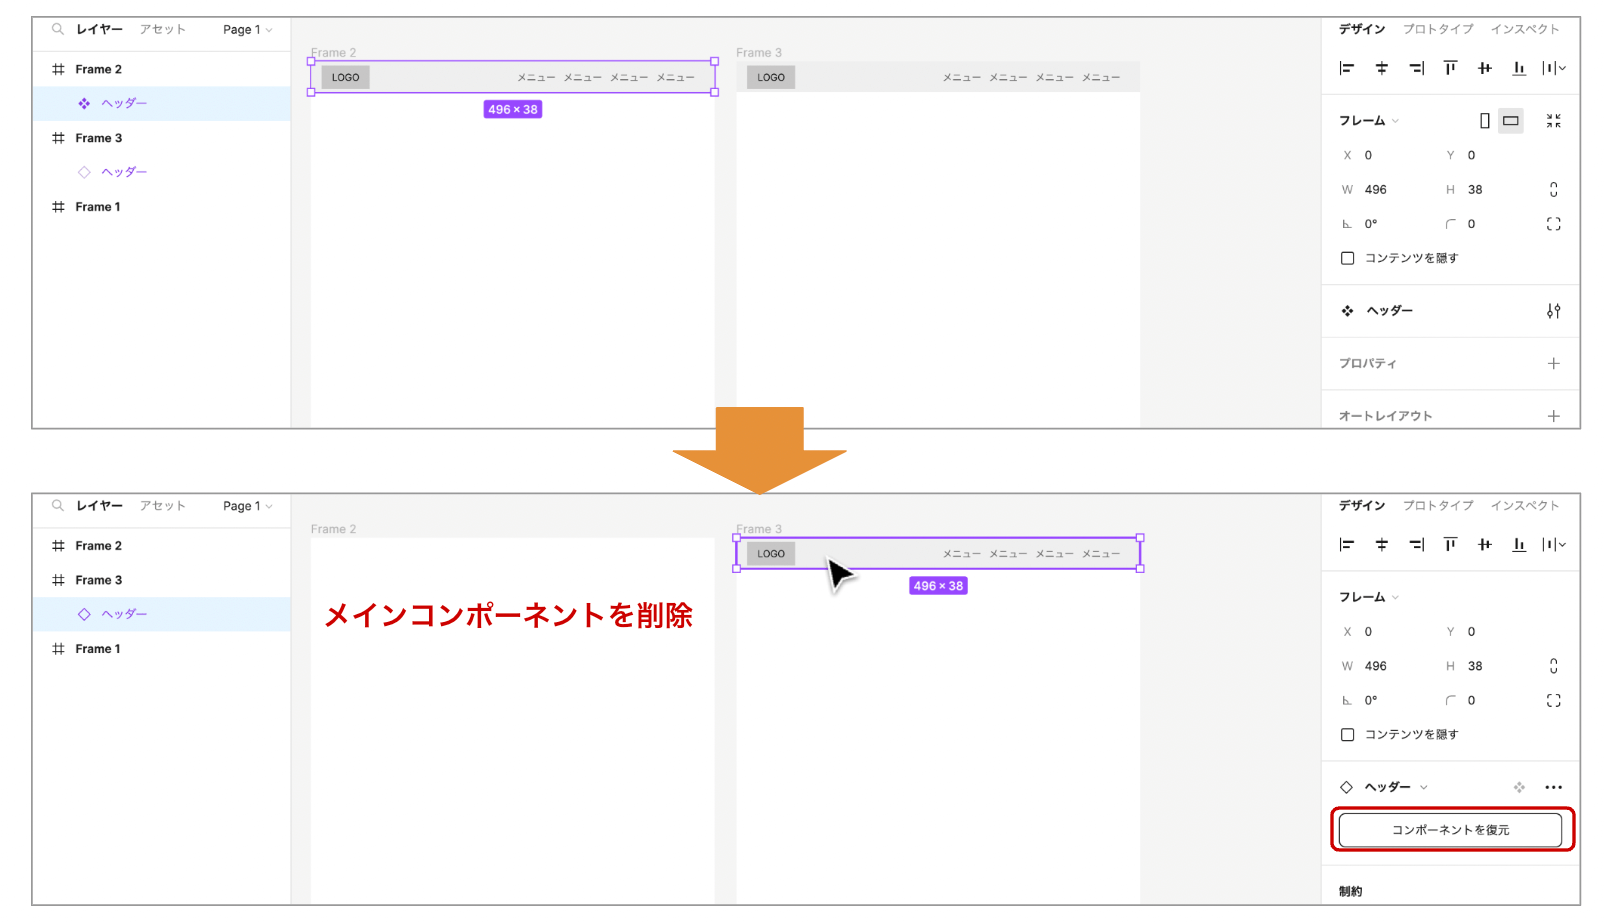1604x922 pixels.
Task: Toggle independent corners in upper screenshot
Action: [x=1553, y=224]
